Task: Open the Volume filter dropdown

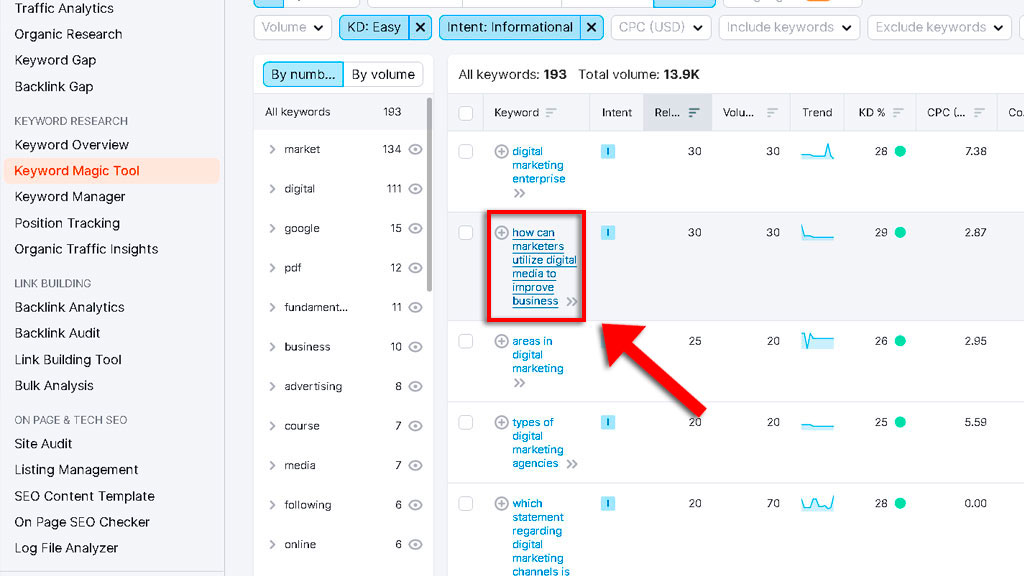Action: 292,27
